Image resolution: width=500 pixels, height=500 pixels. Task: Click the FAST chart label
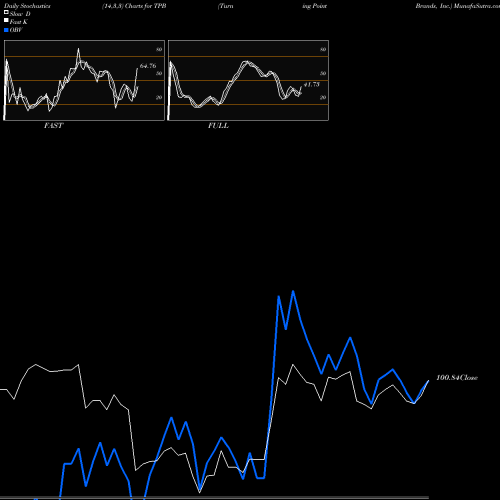pos(53,125)
